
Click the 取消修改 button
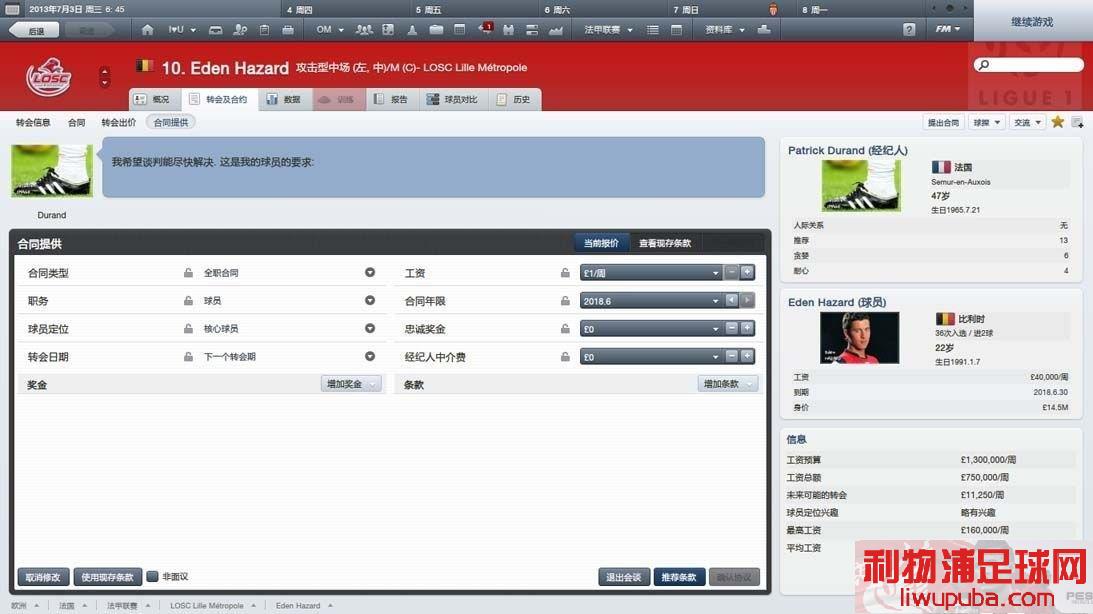click(x=43, y=577)
